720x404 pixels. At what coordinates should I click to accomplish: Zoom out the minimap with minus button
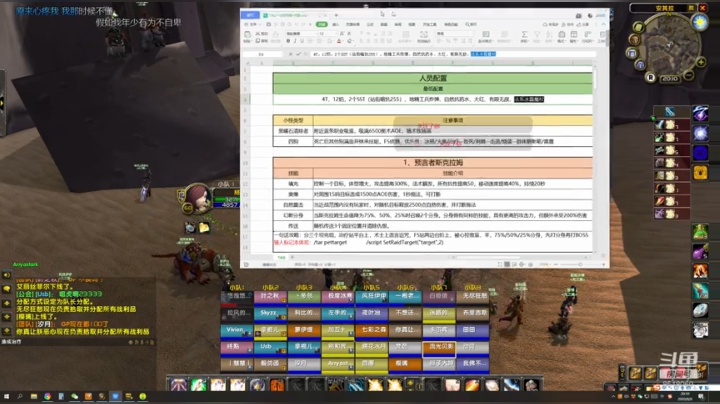coord(688,74)
